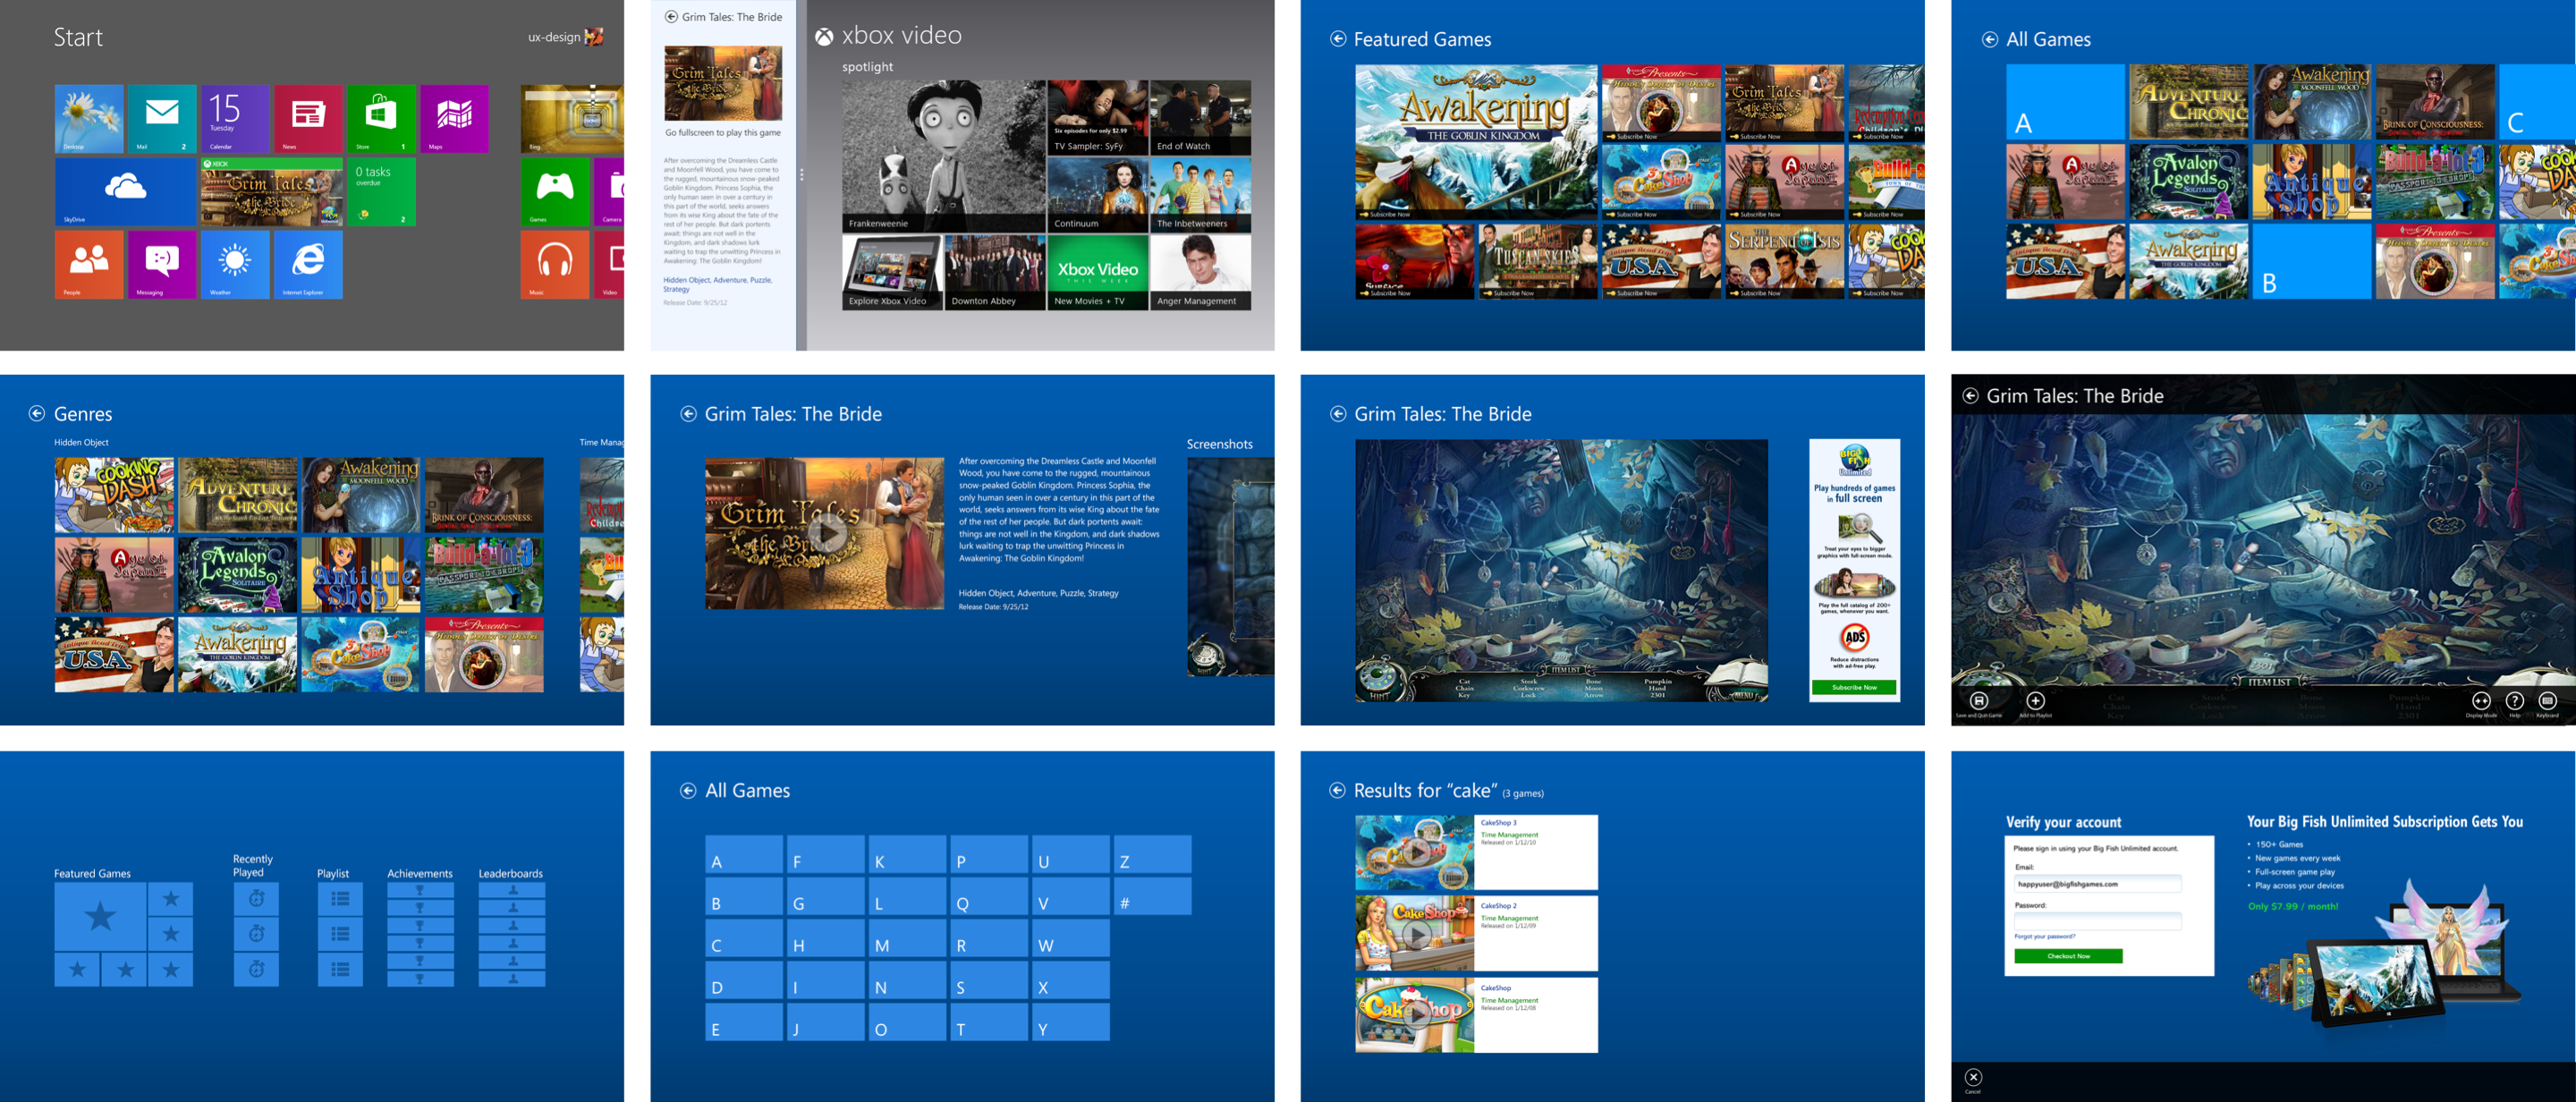Open the Store tile on Start screen
2576x1102 pixels.
381,118
